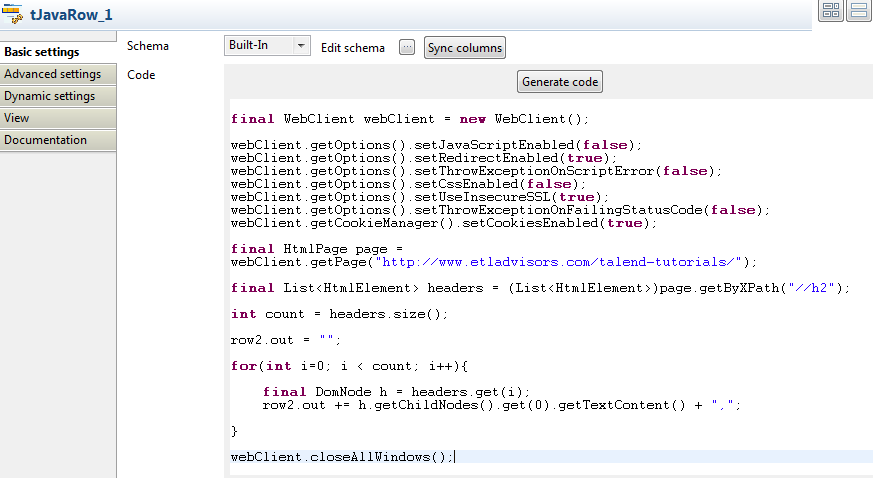This screenshot has width=873, height=478.
Task: Click the line declaring new WebClient()
Action: click(410, 119)
